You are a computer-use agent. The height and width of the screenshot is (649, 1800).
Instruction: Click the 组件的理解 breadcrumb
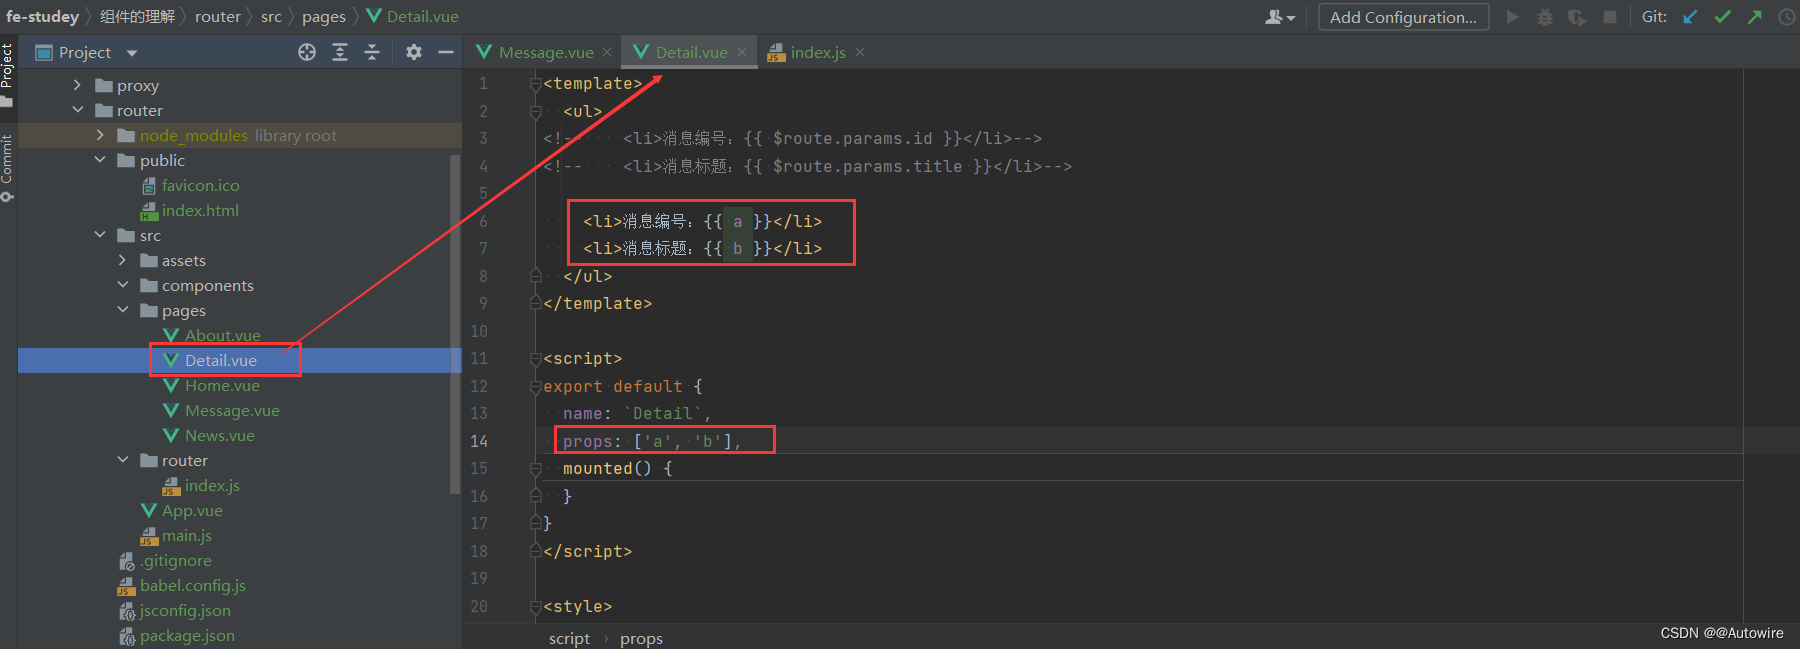pyautogui.click(x=137, y=17)
